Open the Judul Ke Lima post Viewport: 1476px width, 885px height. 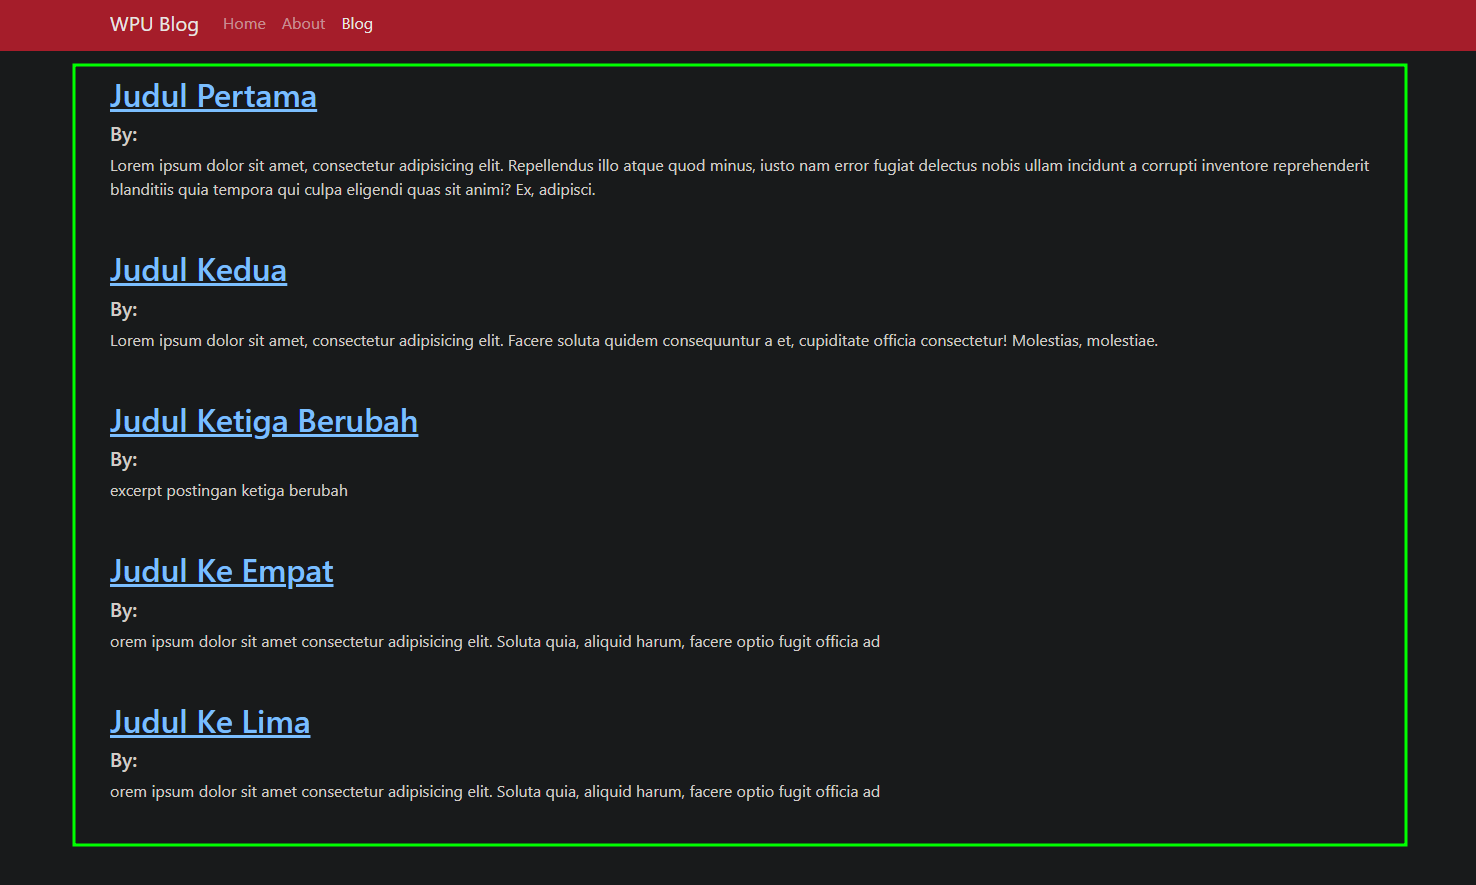(x=210, y=722)
